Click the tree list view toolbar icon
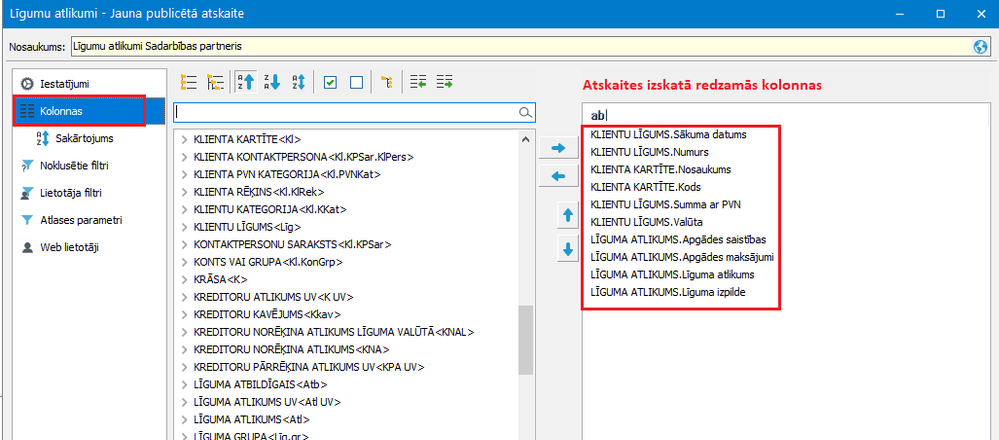Image resolution: width=999 pixels, height=440 pixels. (215, 82)
